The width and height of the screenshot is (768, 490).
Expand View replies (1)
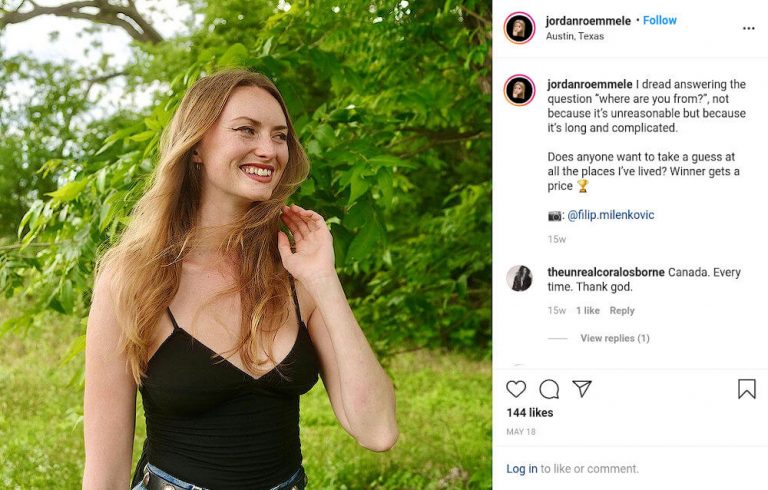coord(614,338)
